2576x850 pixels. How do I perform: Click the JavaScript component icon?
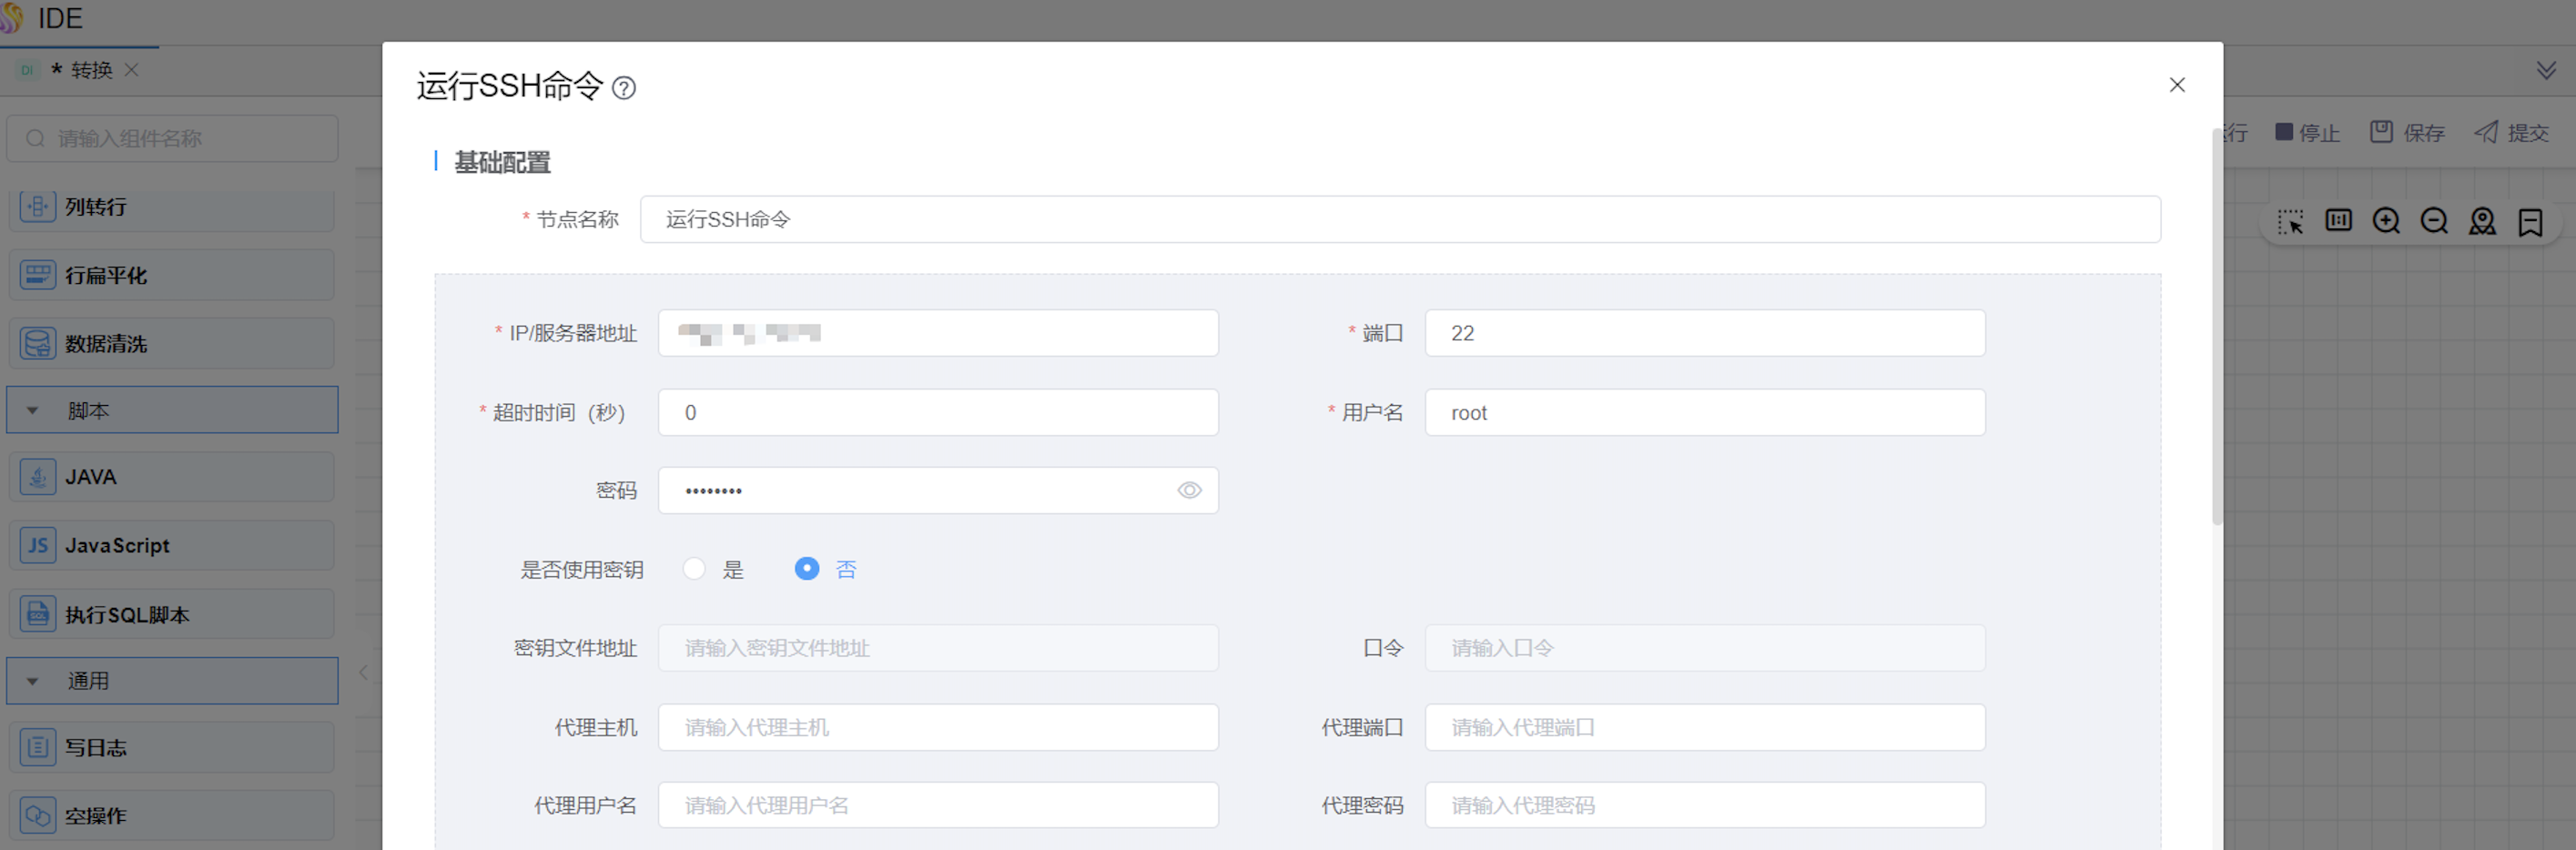38,545
